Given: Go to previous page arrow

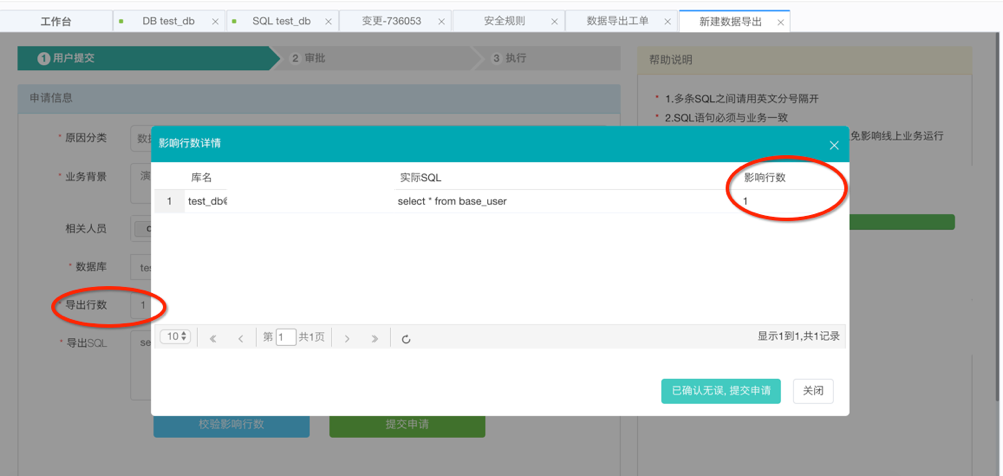Looking at the screenshot, I should pyautogui.click(x=241, y=338).
